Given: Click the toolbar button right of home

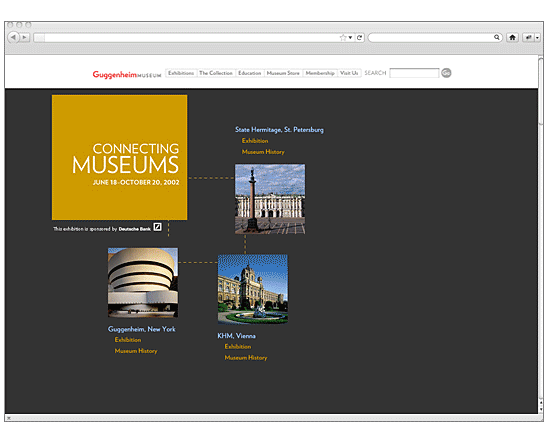Looking at the screenshot, I should click(529, 37).
